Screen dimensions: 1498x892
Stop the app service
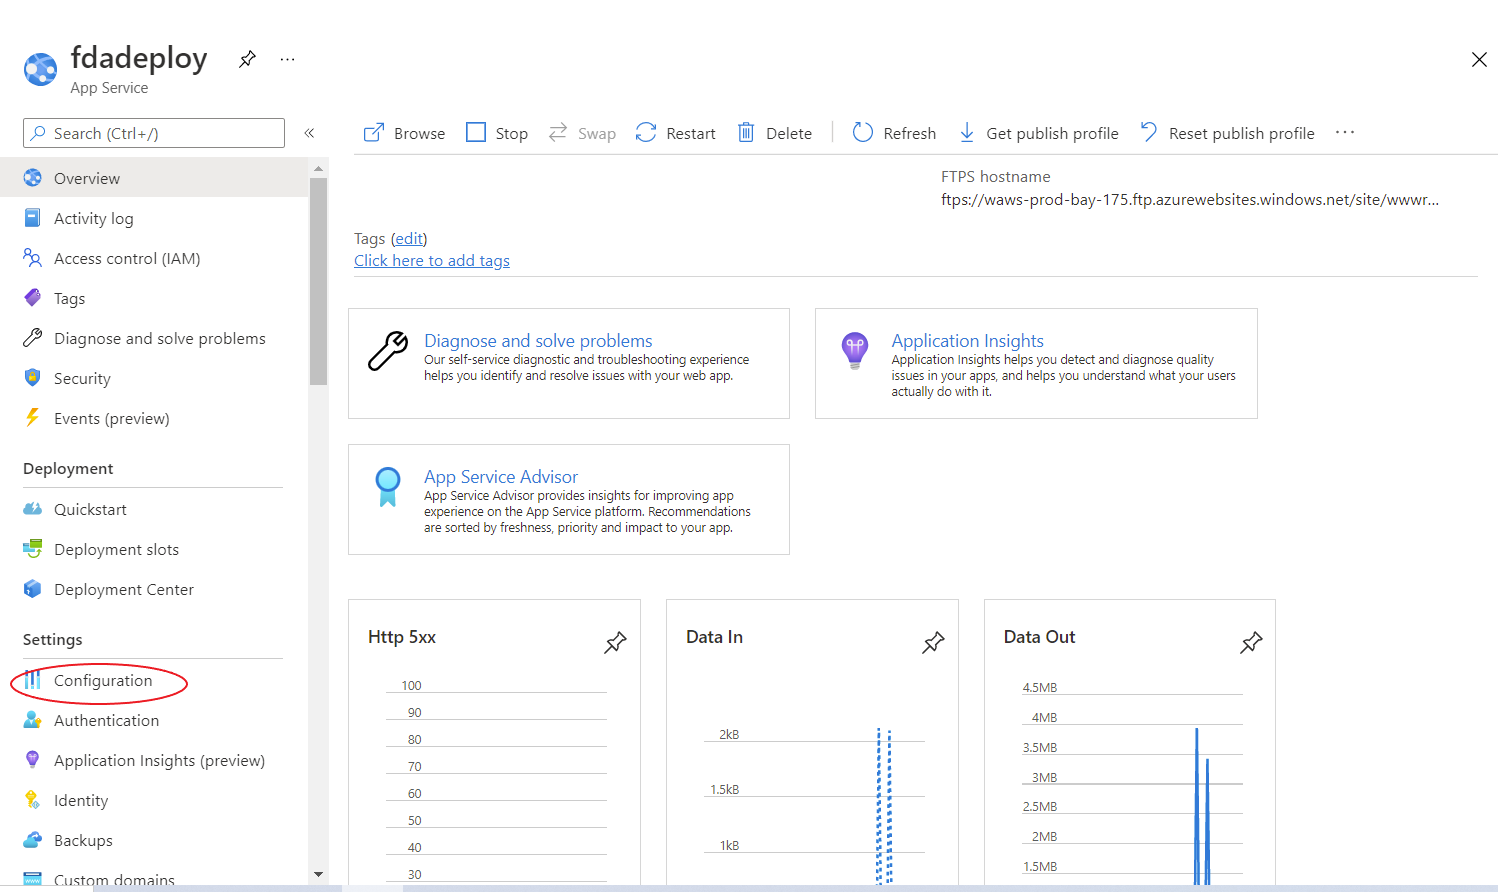[497, 133]
